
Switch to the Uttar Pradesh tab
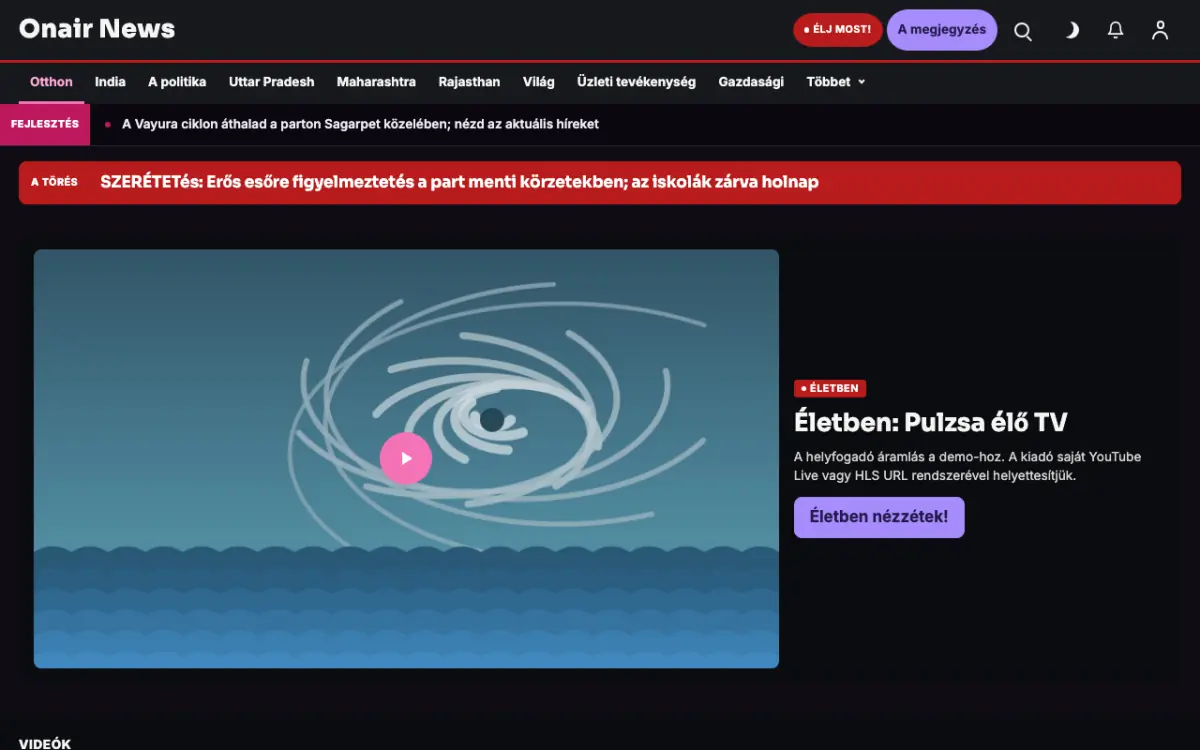coord(272,82)
